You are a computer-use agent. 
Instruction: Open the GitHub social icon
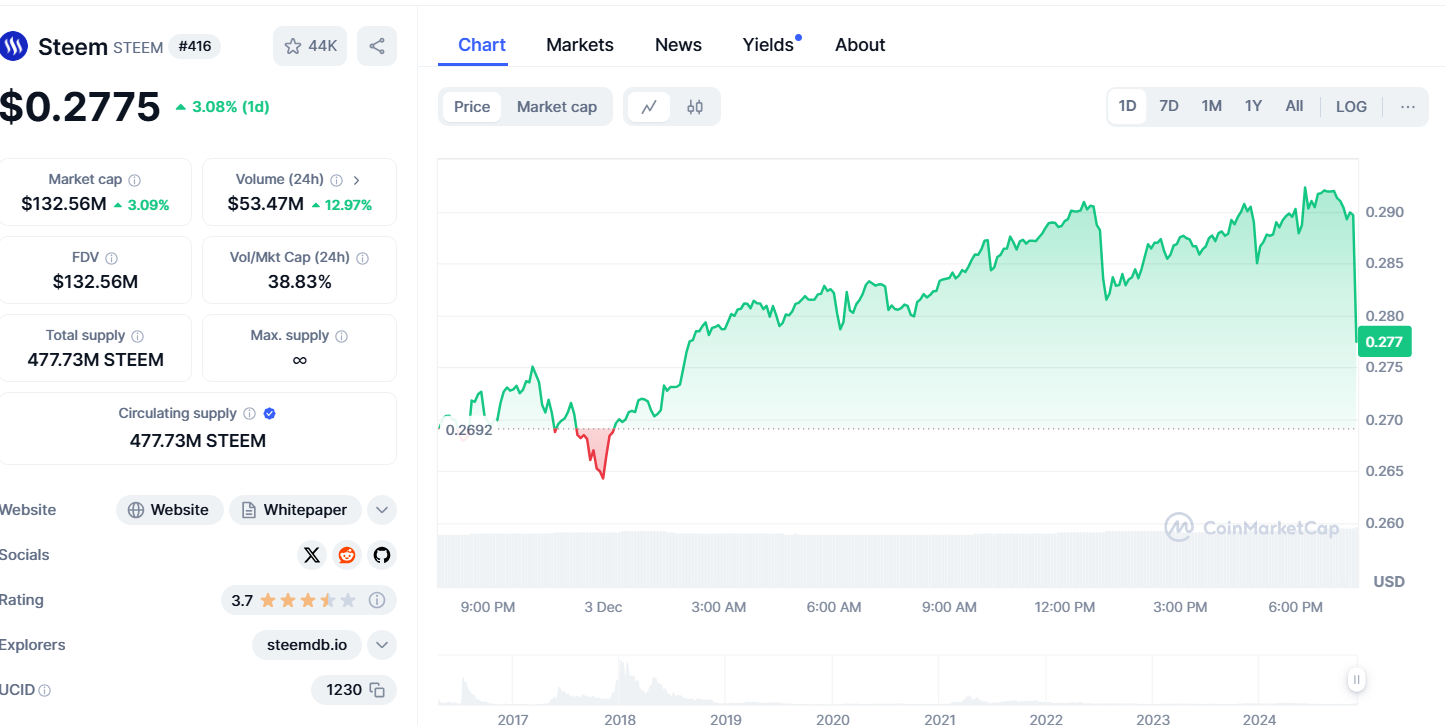point(381,555)
